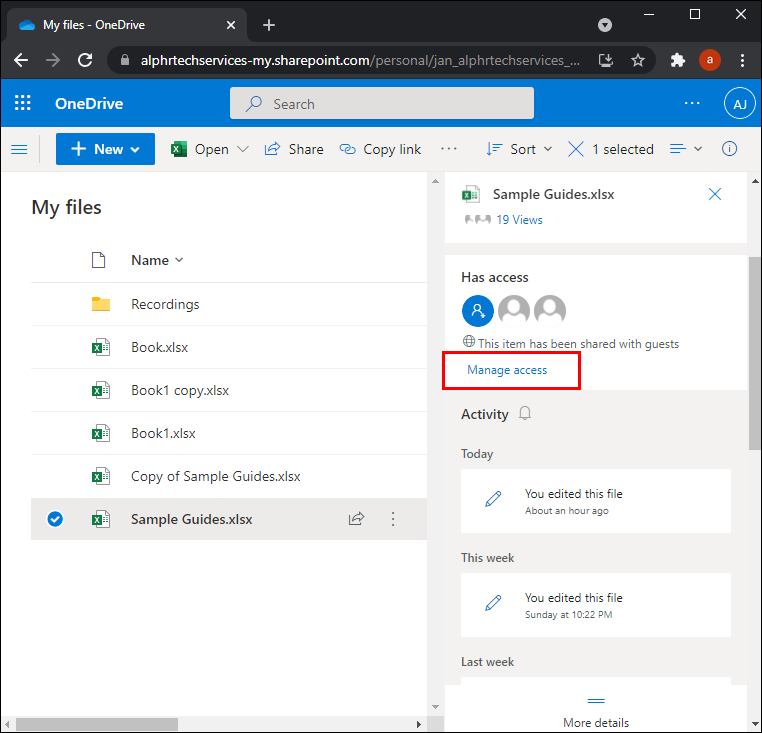Click the OneDrive search box
Screen dimensions: 762x733
381,103
